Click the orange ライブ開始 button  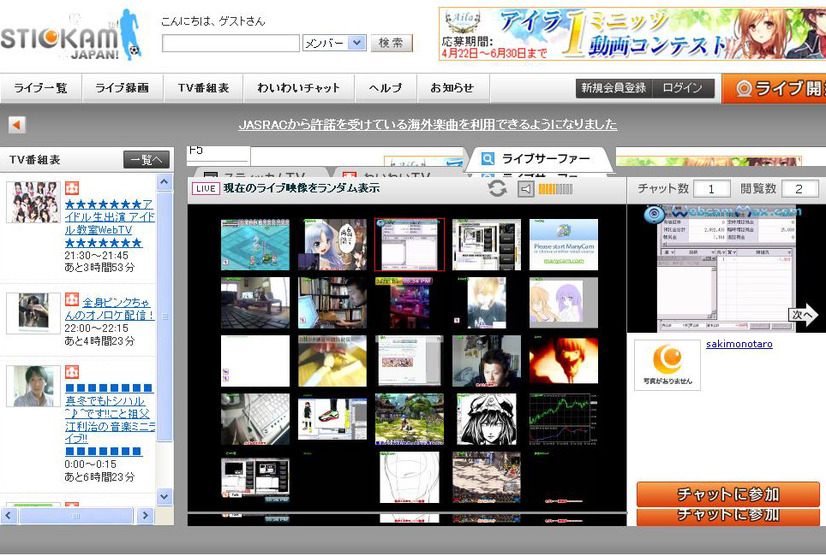[x=774, y=88]
